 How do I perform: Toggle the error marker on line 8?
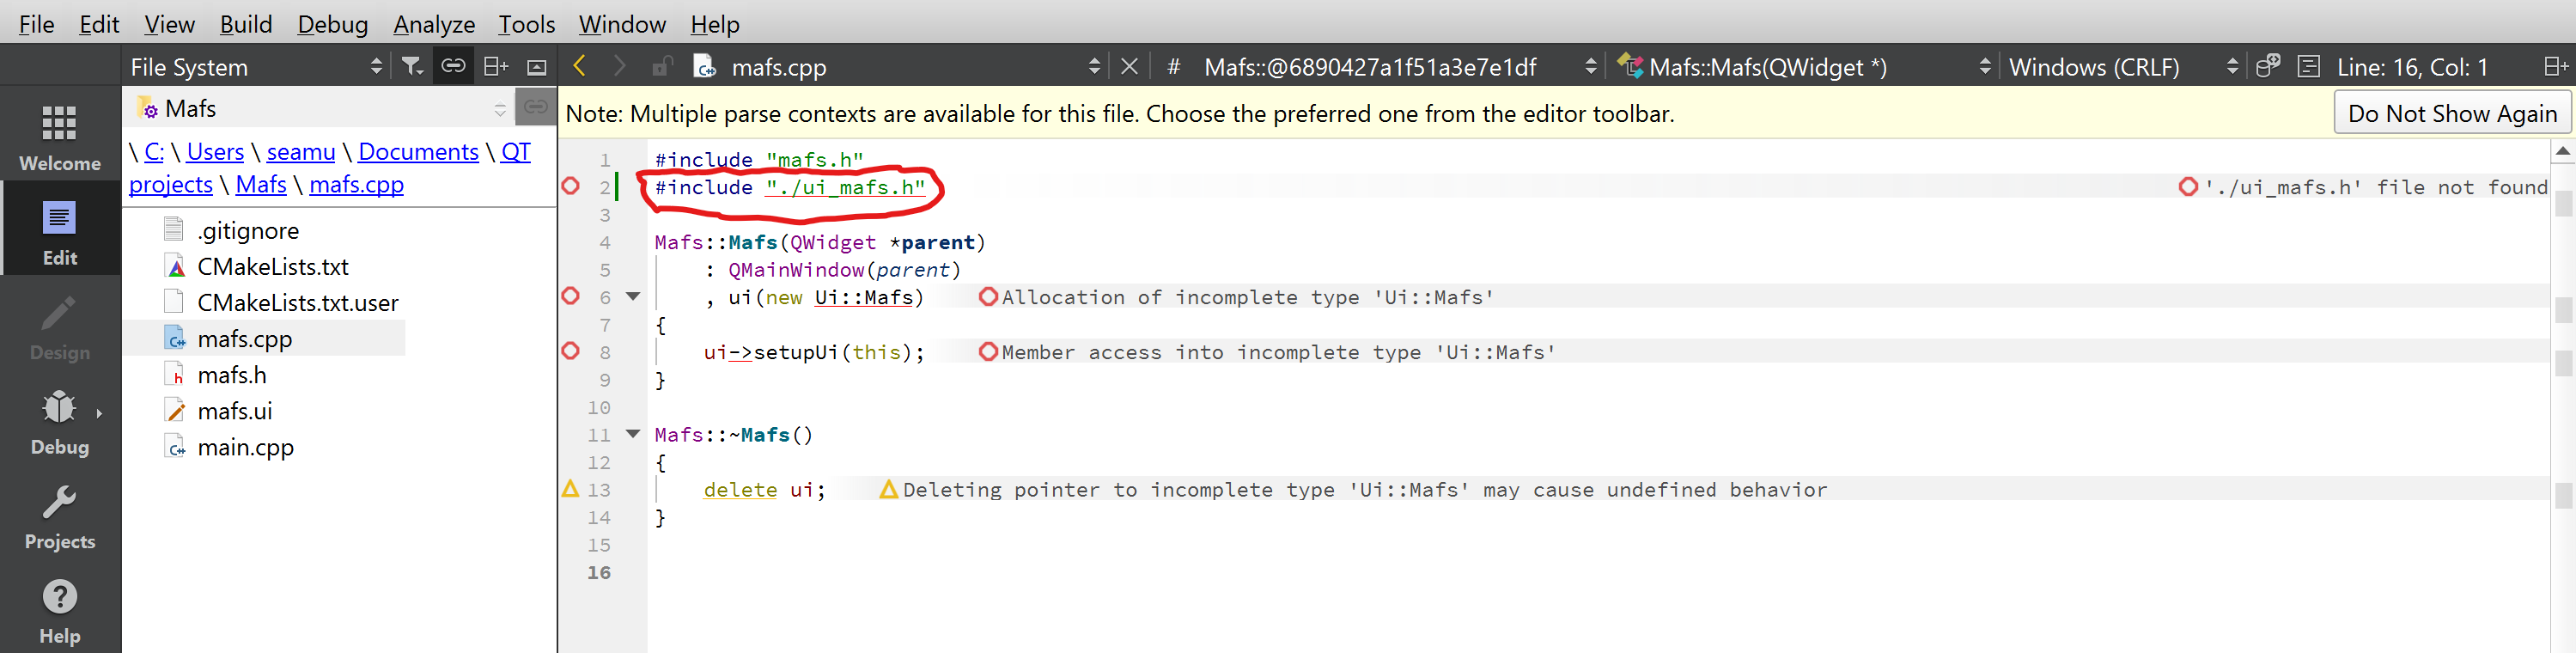[x=571, y=351]
